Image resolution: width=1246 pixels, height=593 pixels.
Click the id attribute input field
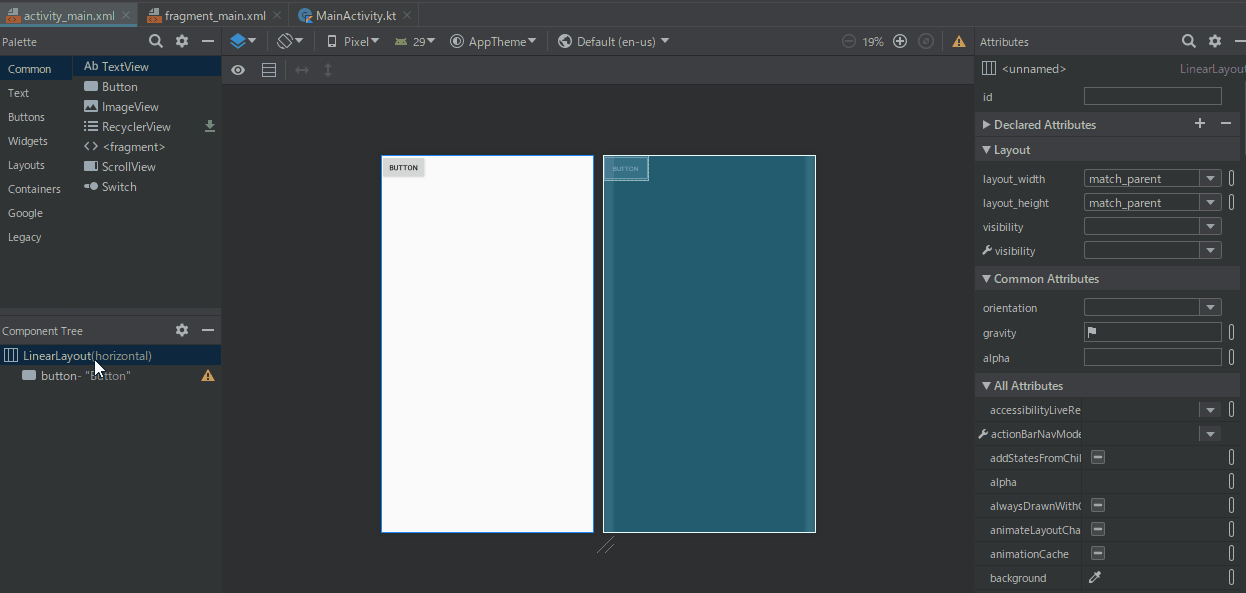coord(1152,95)
